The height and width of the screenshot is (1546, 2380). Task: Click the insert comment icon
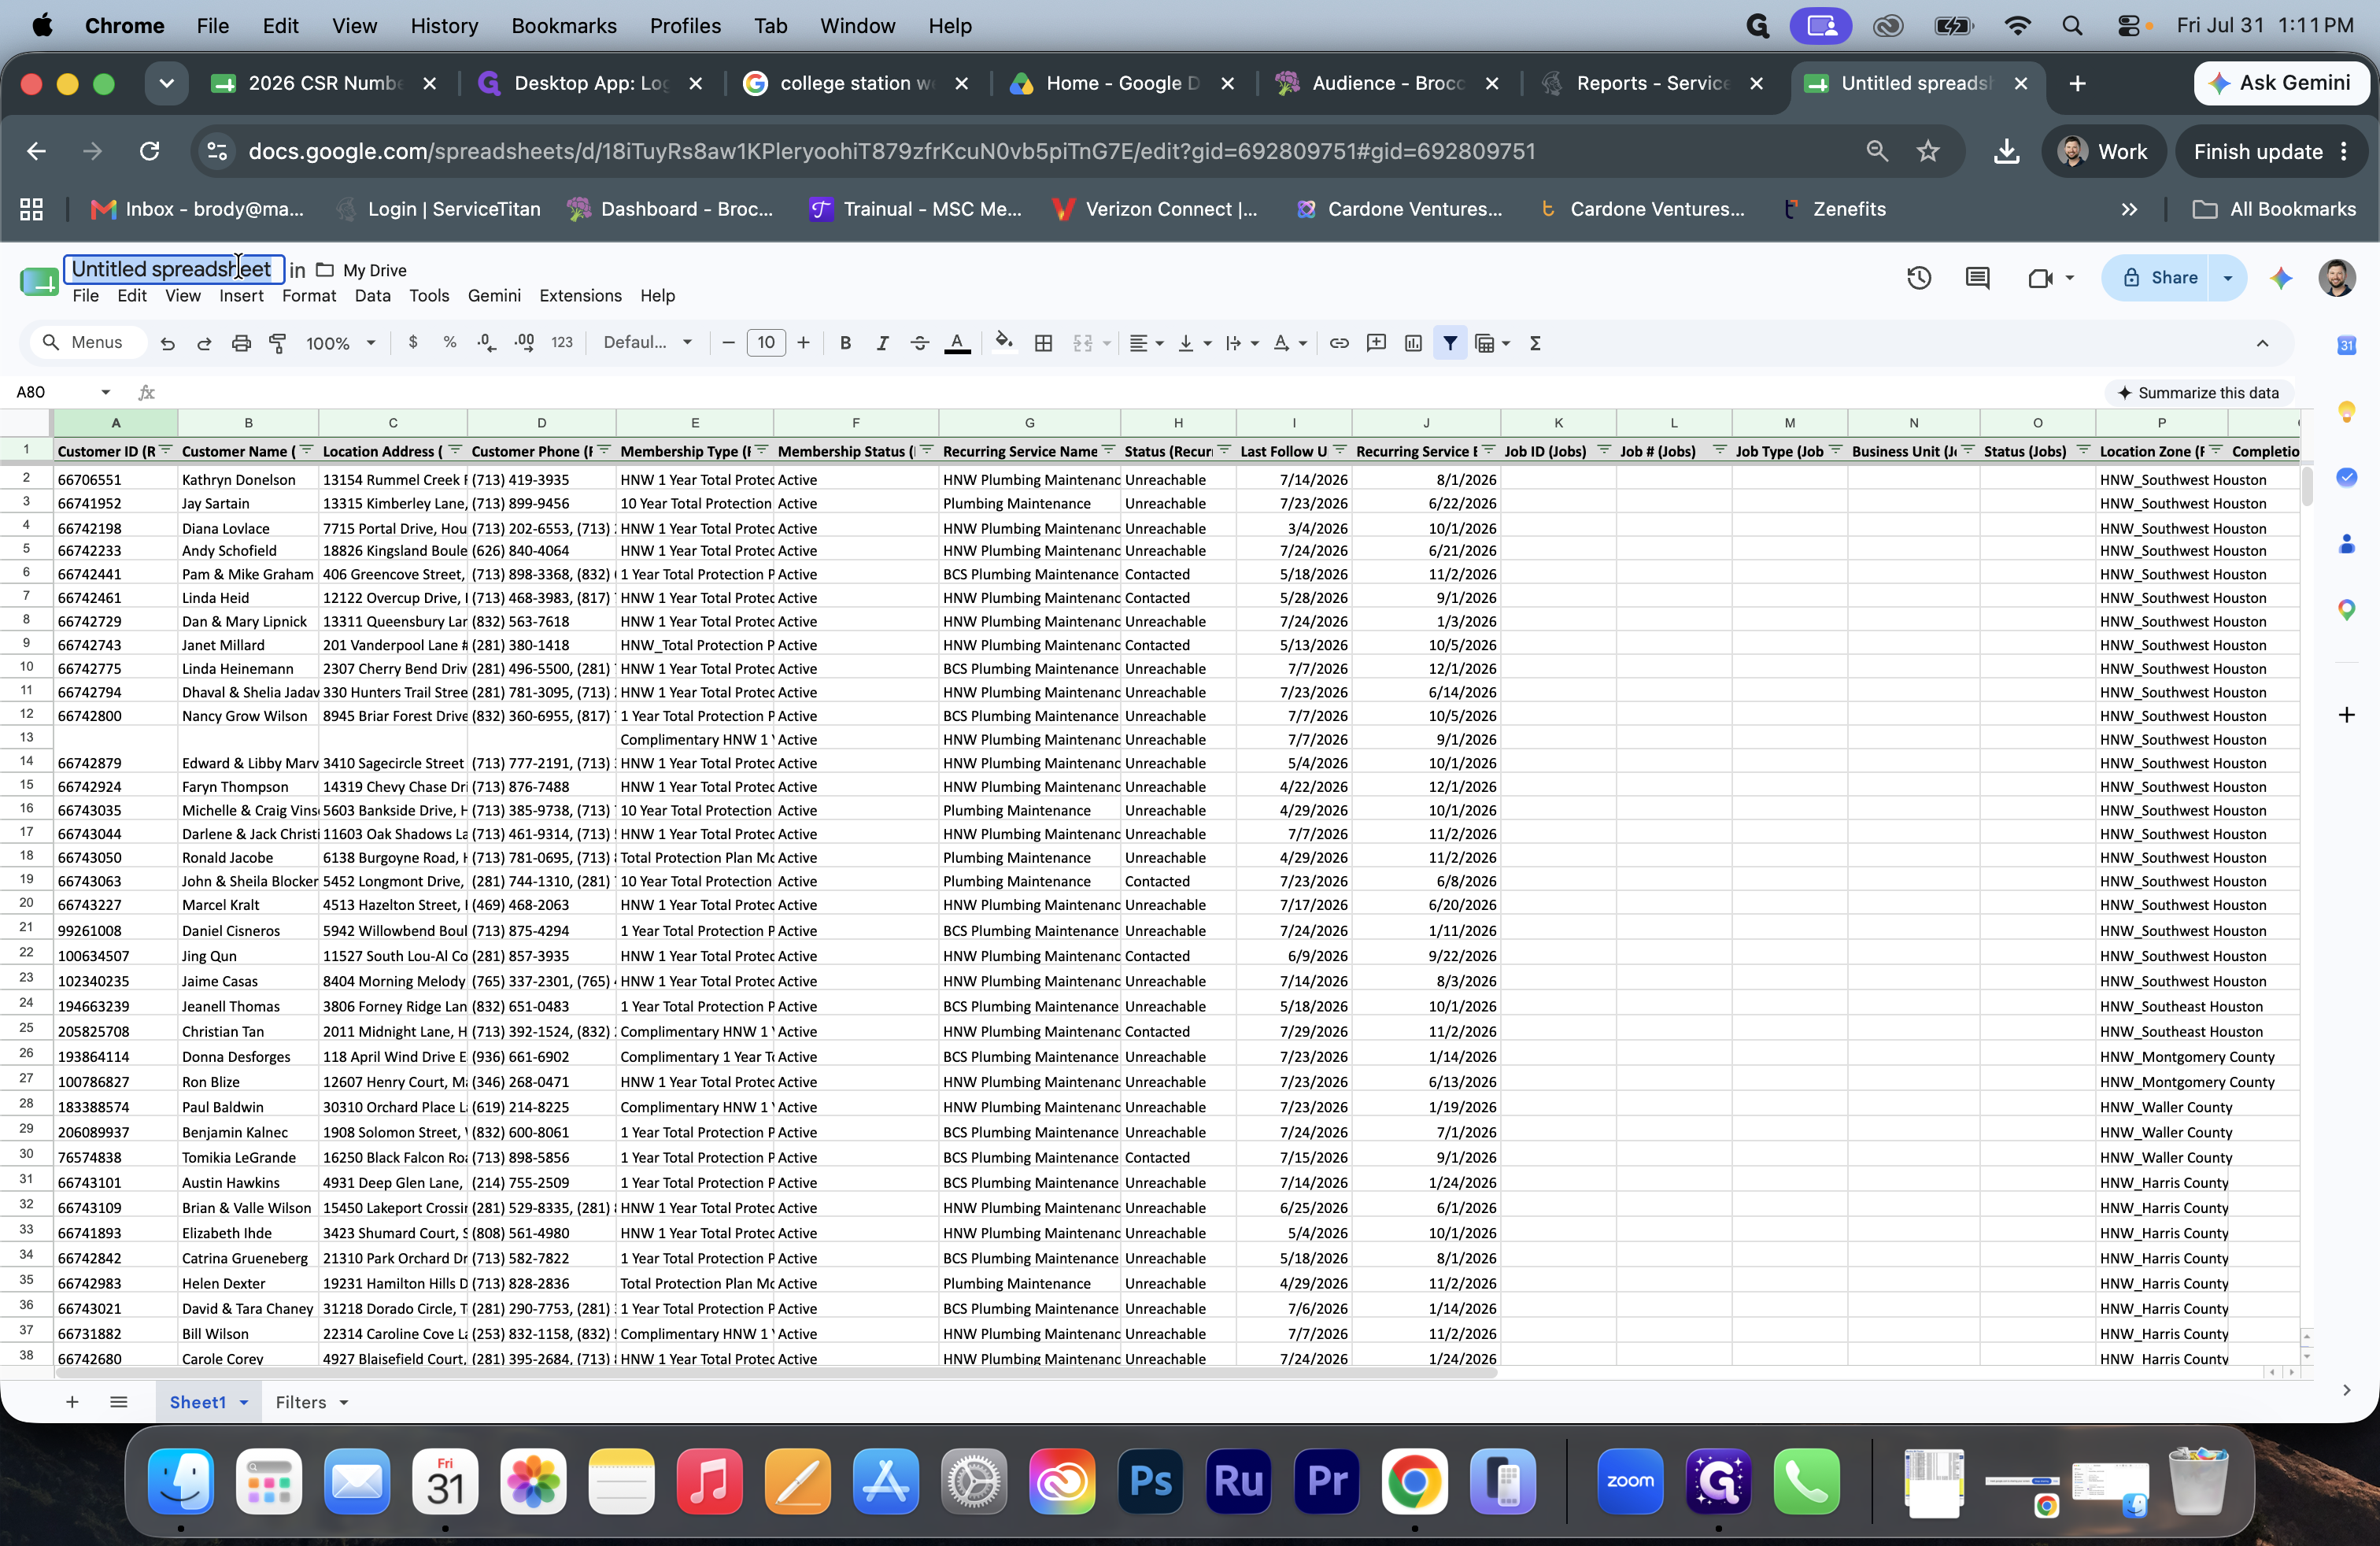click(1376, 343)
